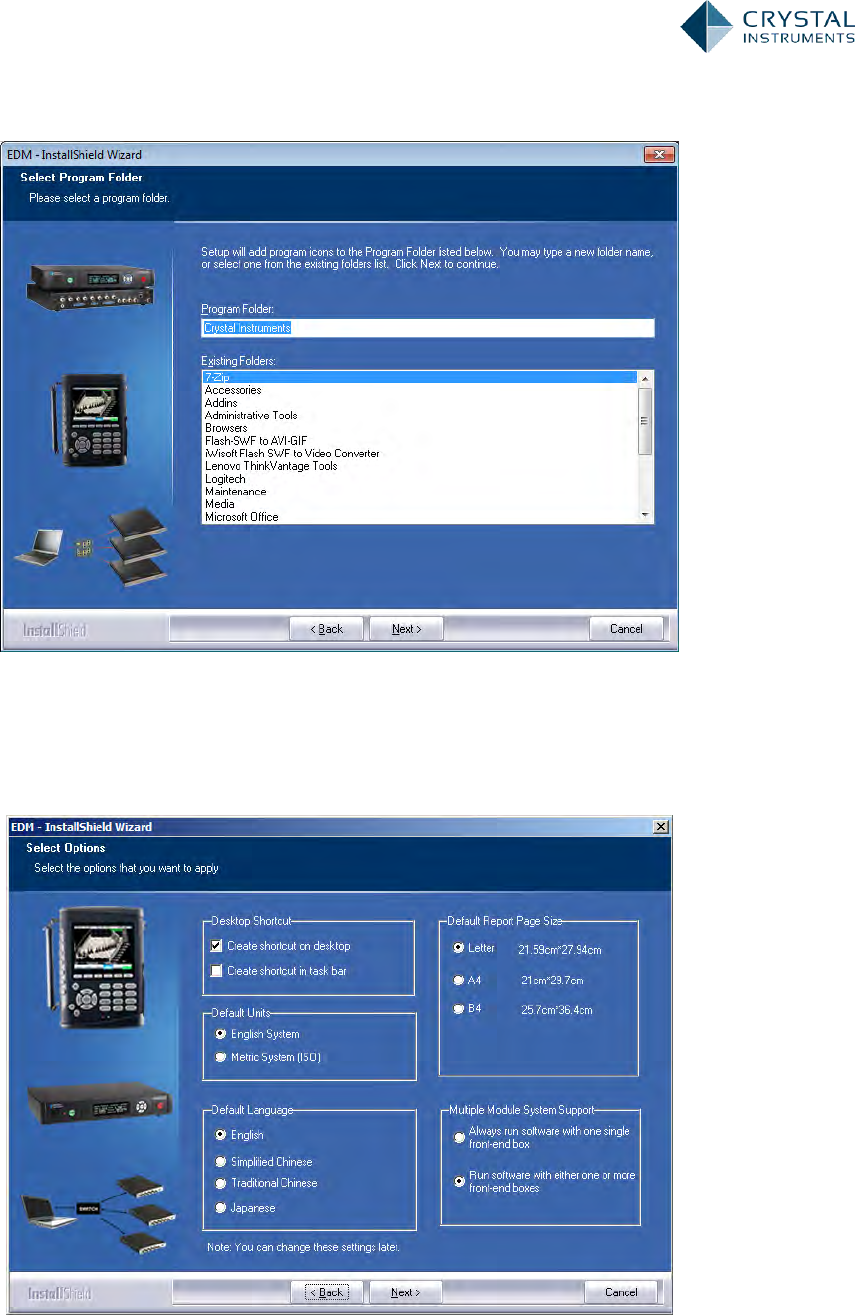855x1315 pixels.
Task: Choose Japanese language
Action: coord(219,1208)
